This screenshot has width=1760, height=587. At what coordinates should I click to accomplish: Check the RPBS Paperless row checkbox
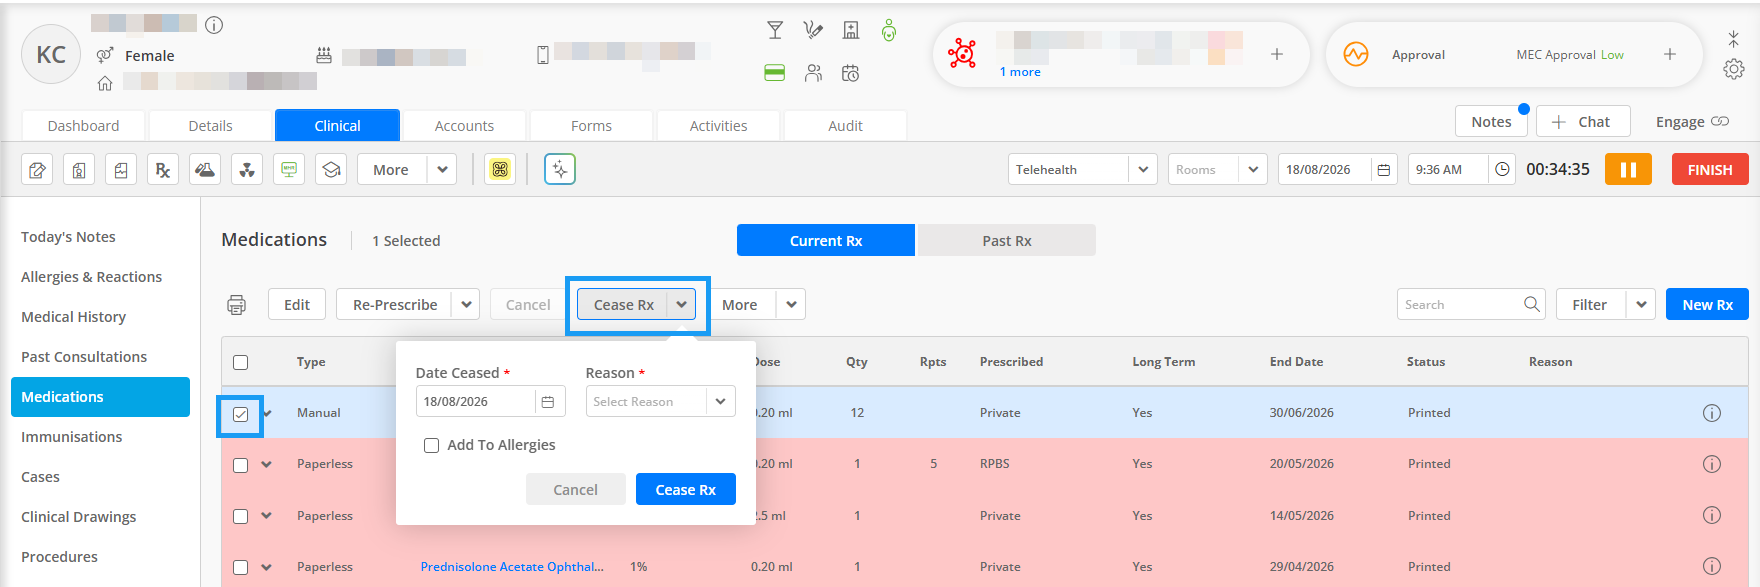coord(241,465)
